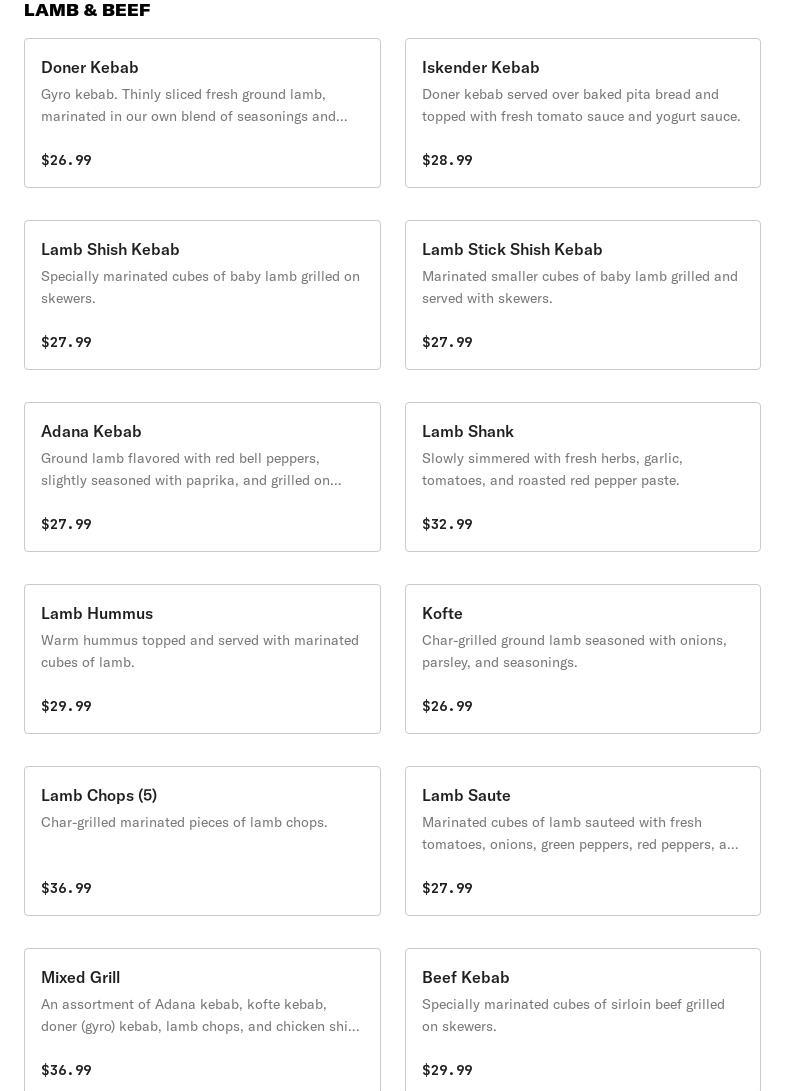785x1091 pixels.
Task: Click the Kofte menu item
Action: [582, 659]
